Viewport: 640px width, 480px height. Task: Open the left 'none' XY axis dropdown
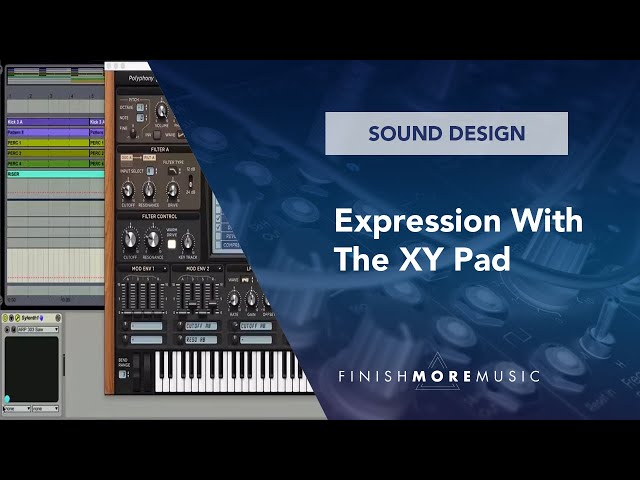(17, 409)
